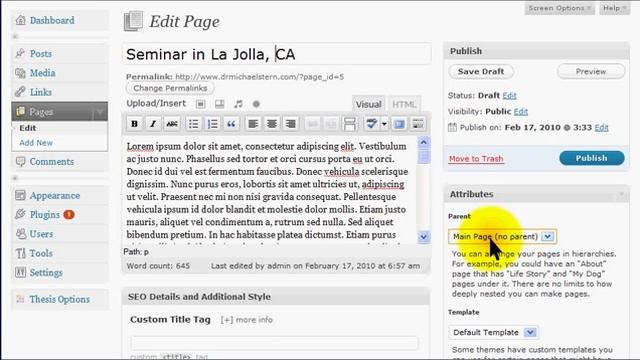Image resolution: width=640 pixels, height=360 pixels.
Task: Collapse the Attributes panel toggle
Action: [x=621, y=194]
